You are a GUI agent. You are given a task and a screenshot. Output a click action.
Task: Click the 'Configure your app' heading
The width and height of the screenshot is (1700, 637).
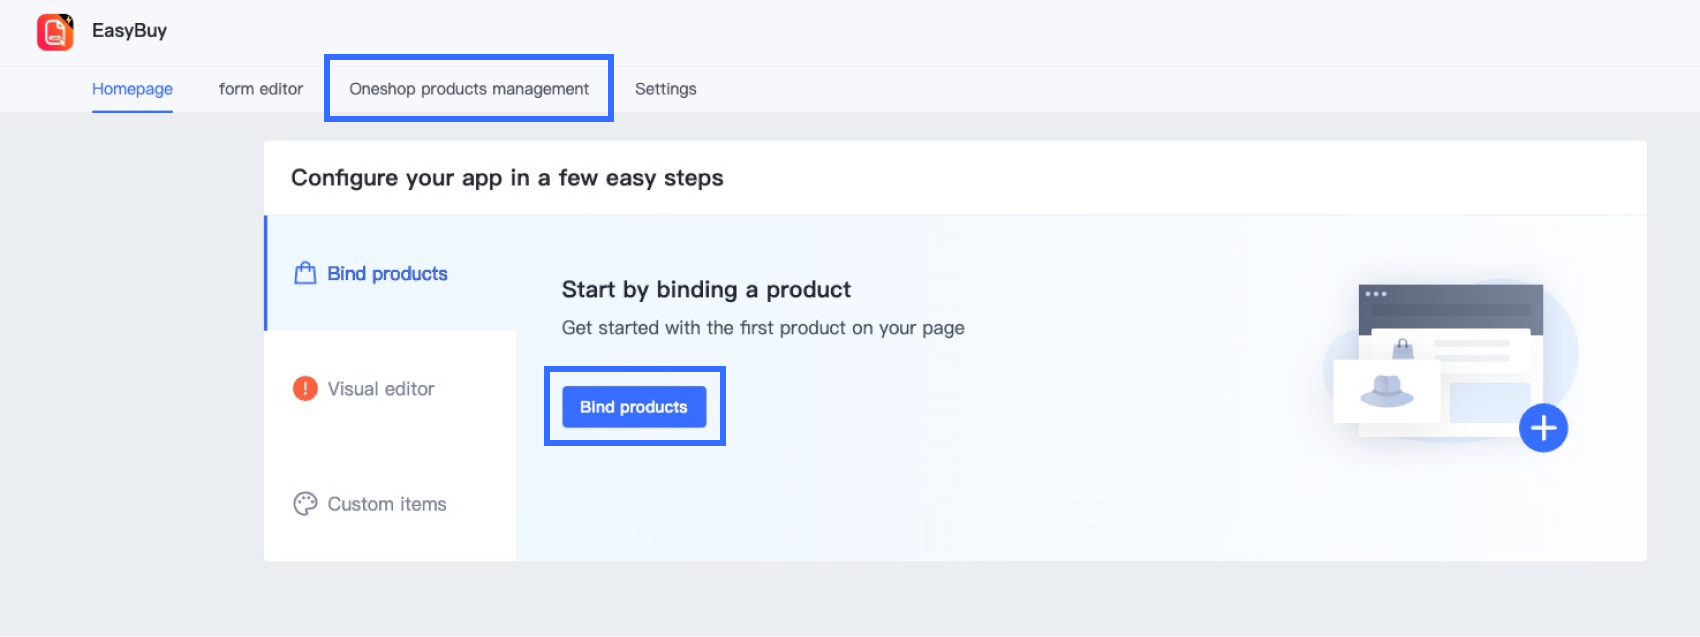507,178
